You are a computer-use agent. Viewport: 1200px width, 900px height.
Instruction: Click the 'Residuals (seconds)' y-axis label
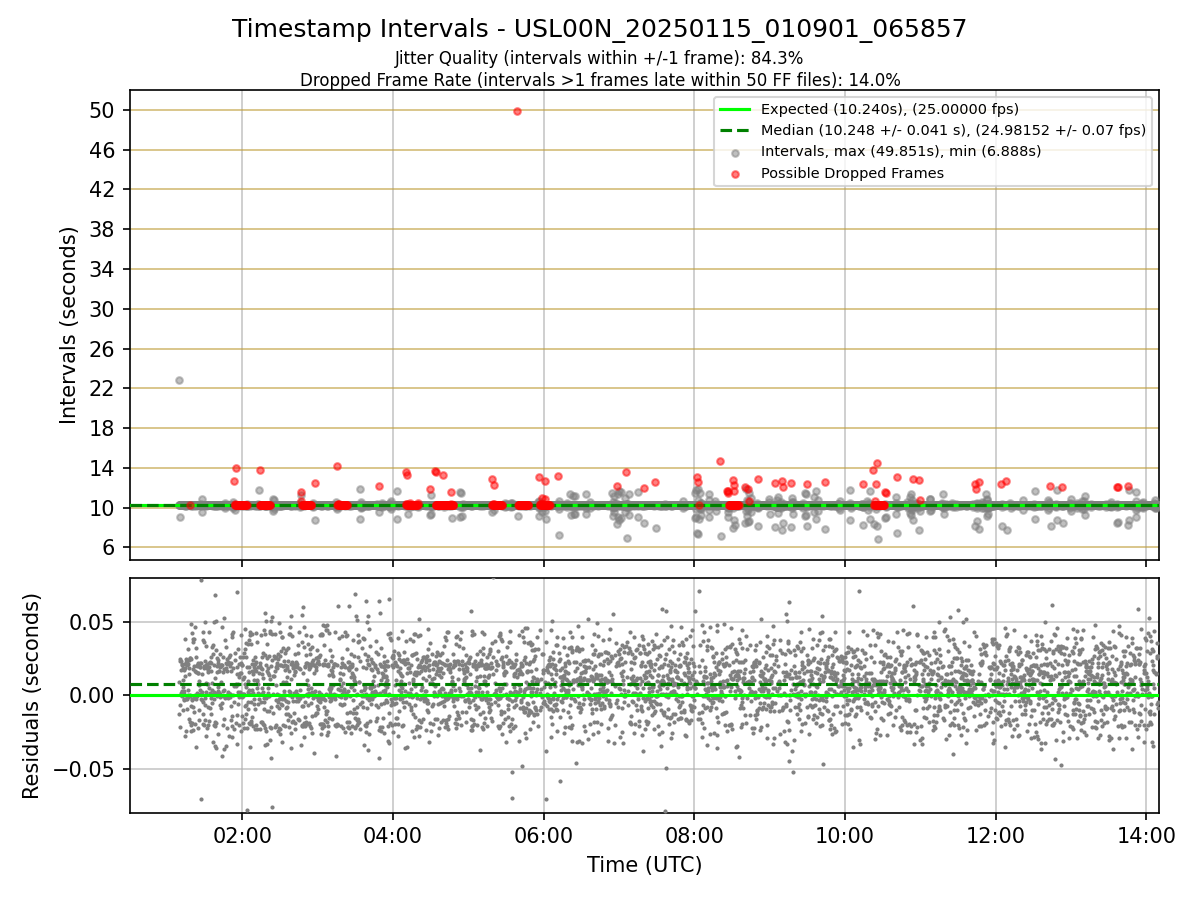click(x=31, y=696)
